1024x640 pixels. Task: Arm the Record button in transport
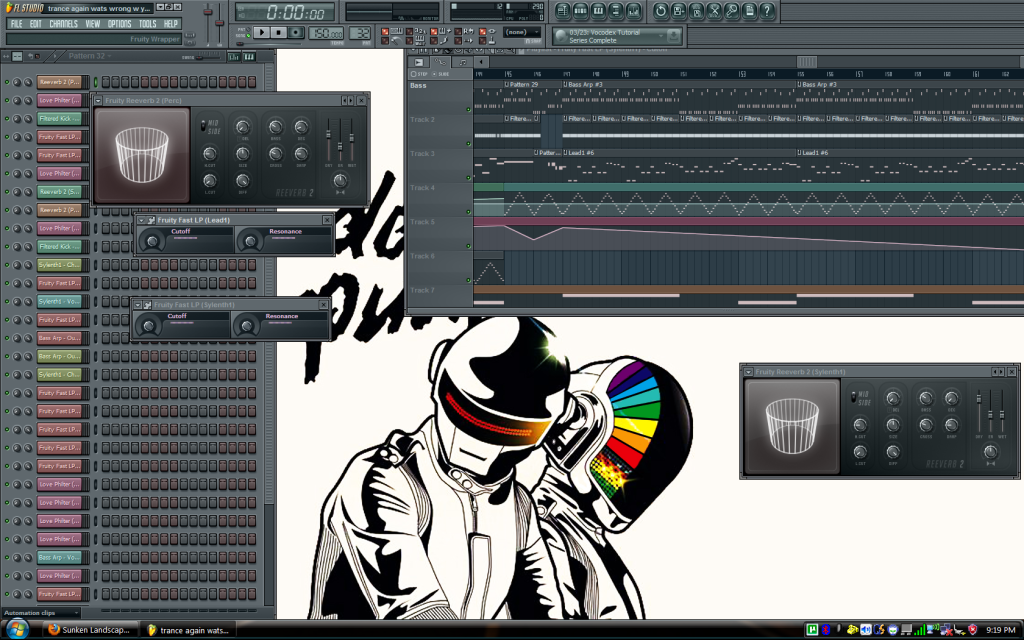pyautogui.click(x=296, y=32)
